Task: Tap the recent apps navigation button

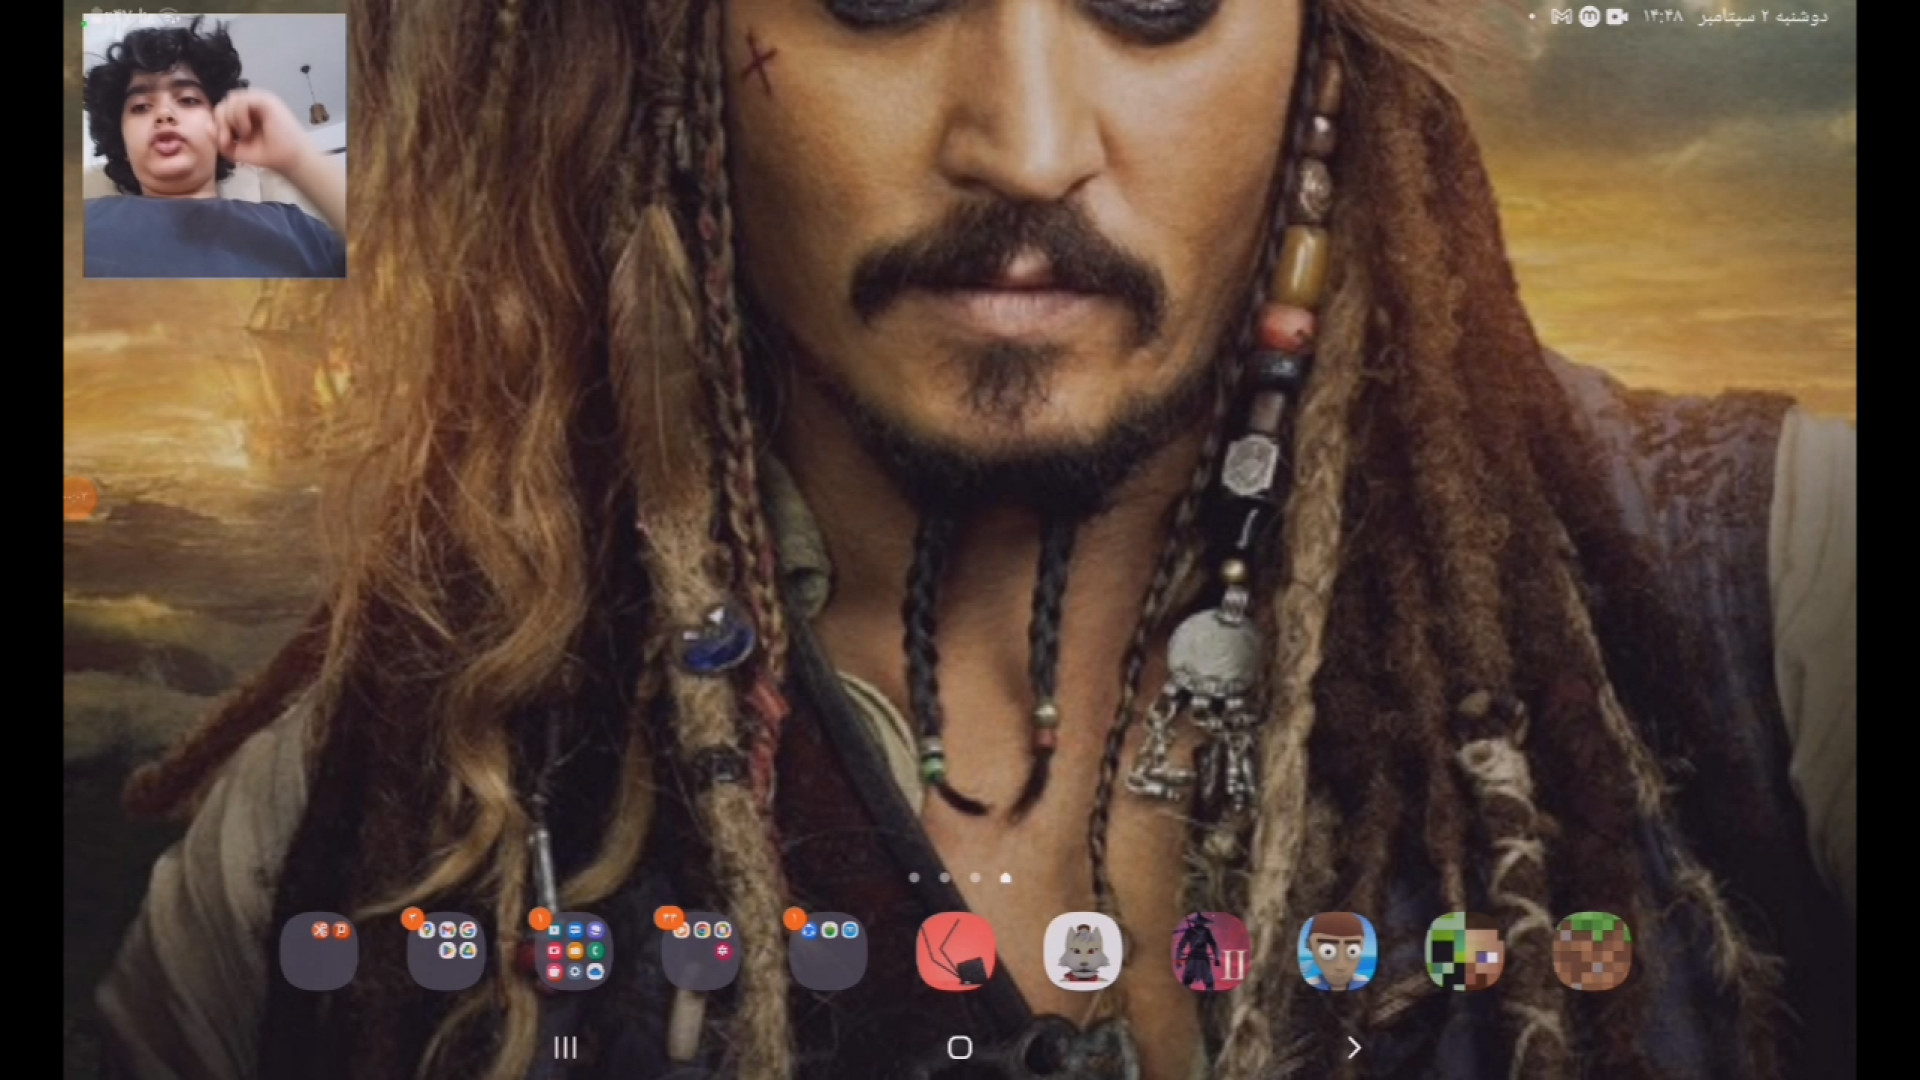Action: point(566,1047)
